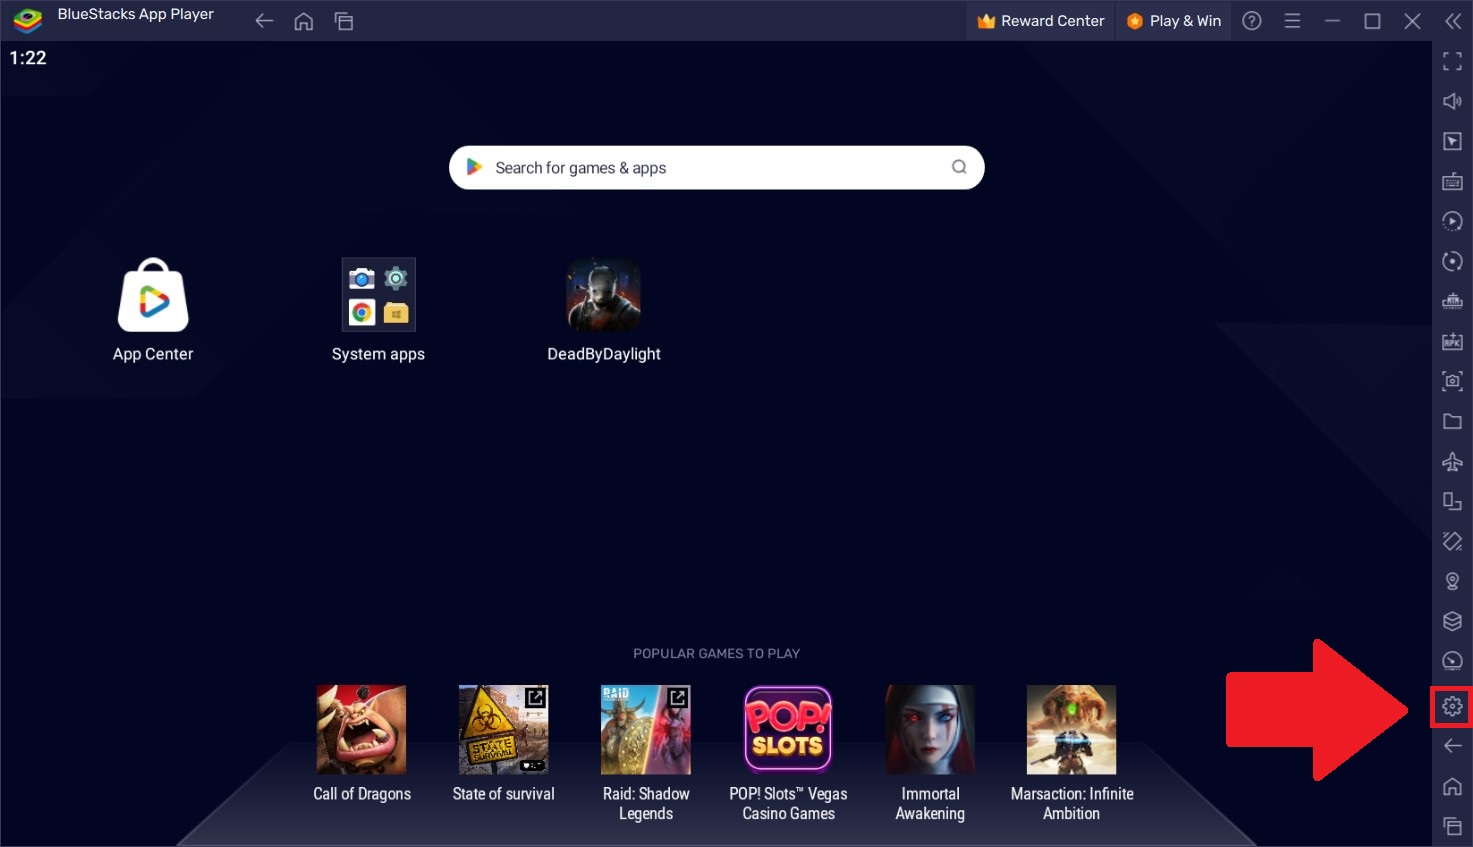Click the airplane mode sidebar icon
The height and width of the screenshot is (847, 1473).
point(1452,461)
